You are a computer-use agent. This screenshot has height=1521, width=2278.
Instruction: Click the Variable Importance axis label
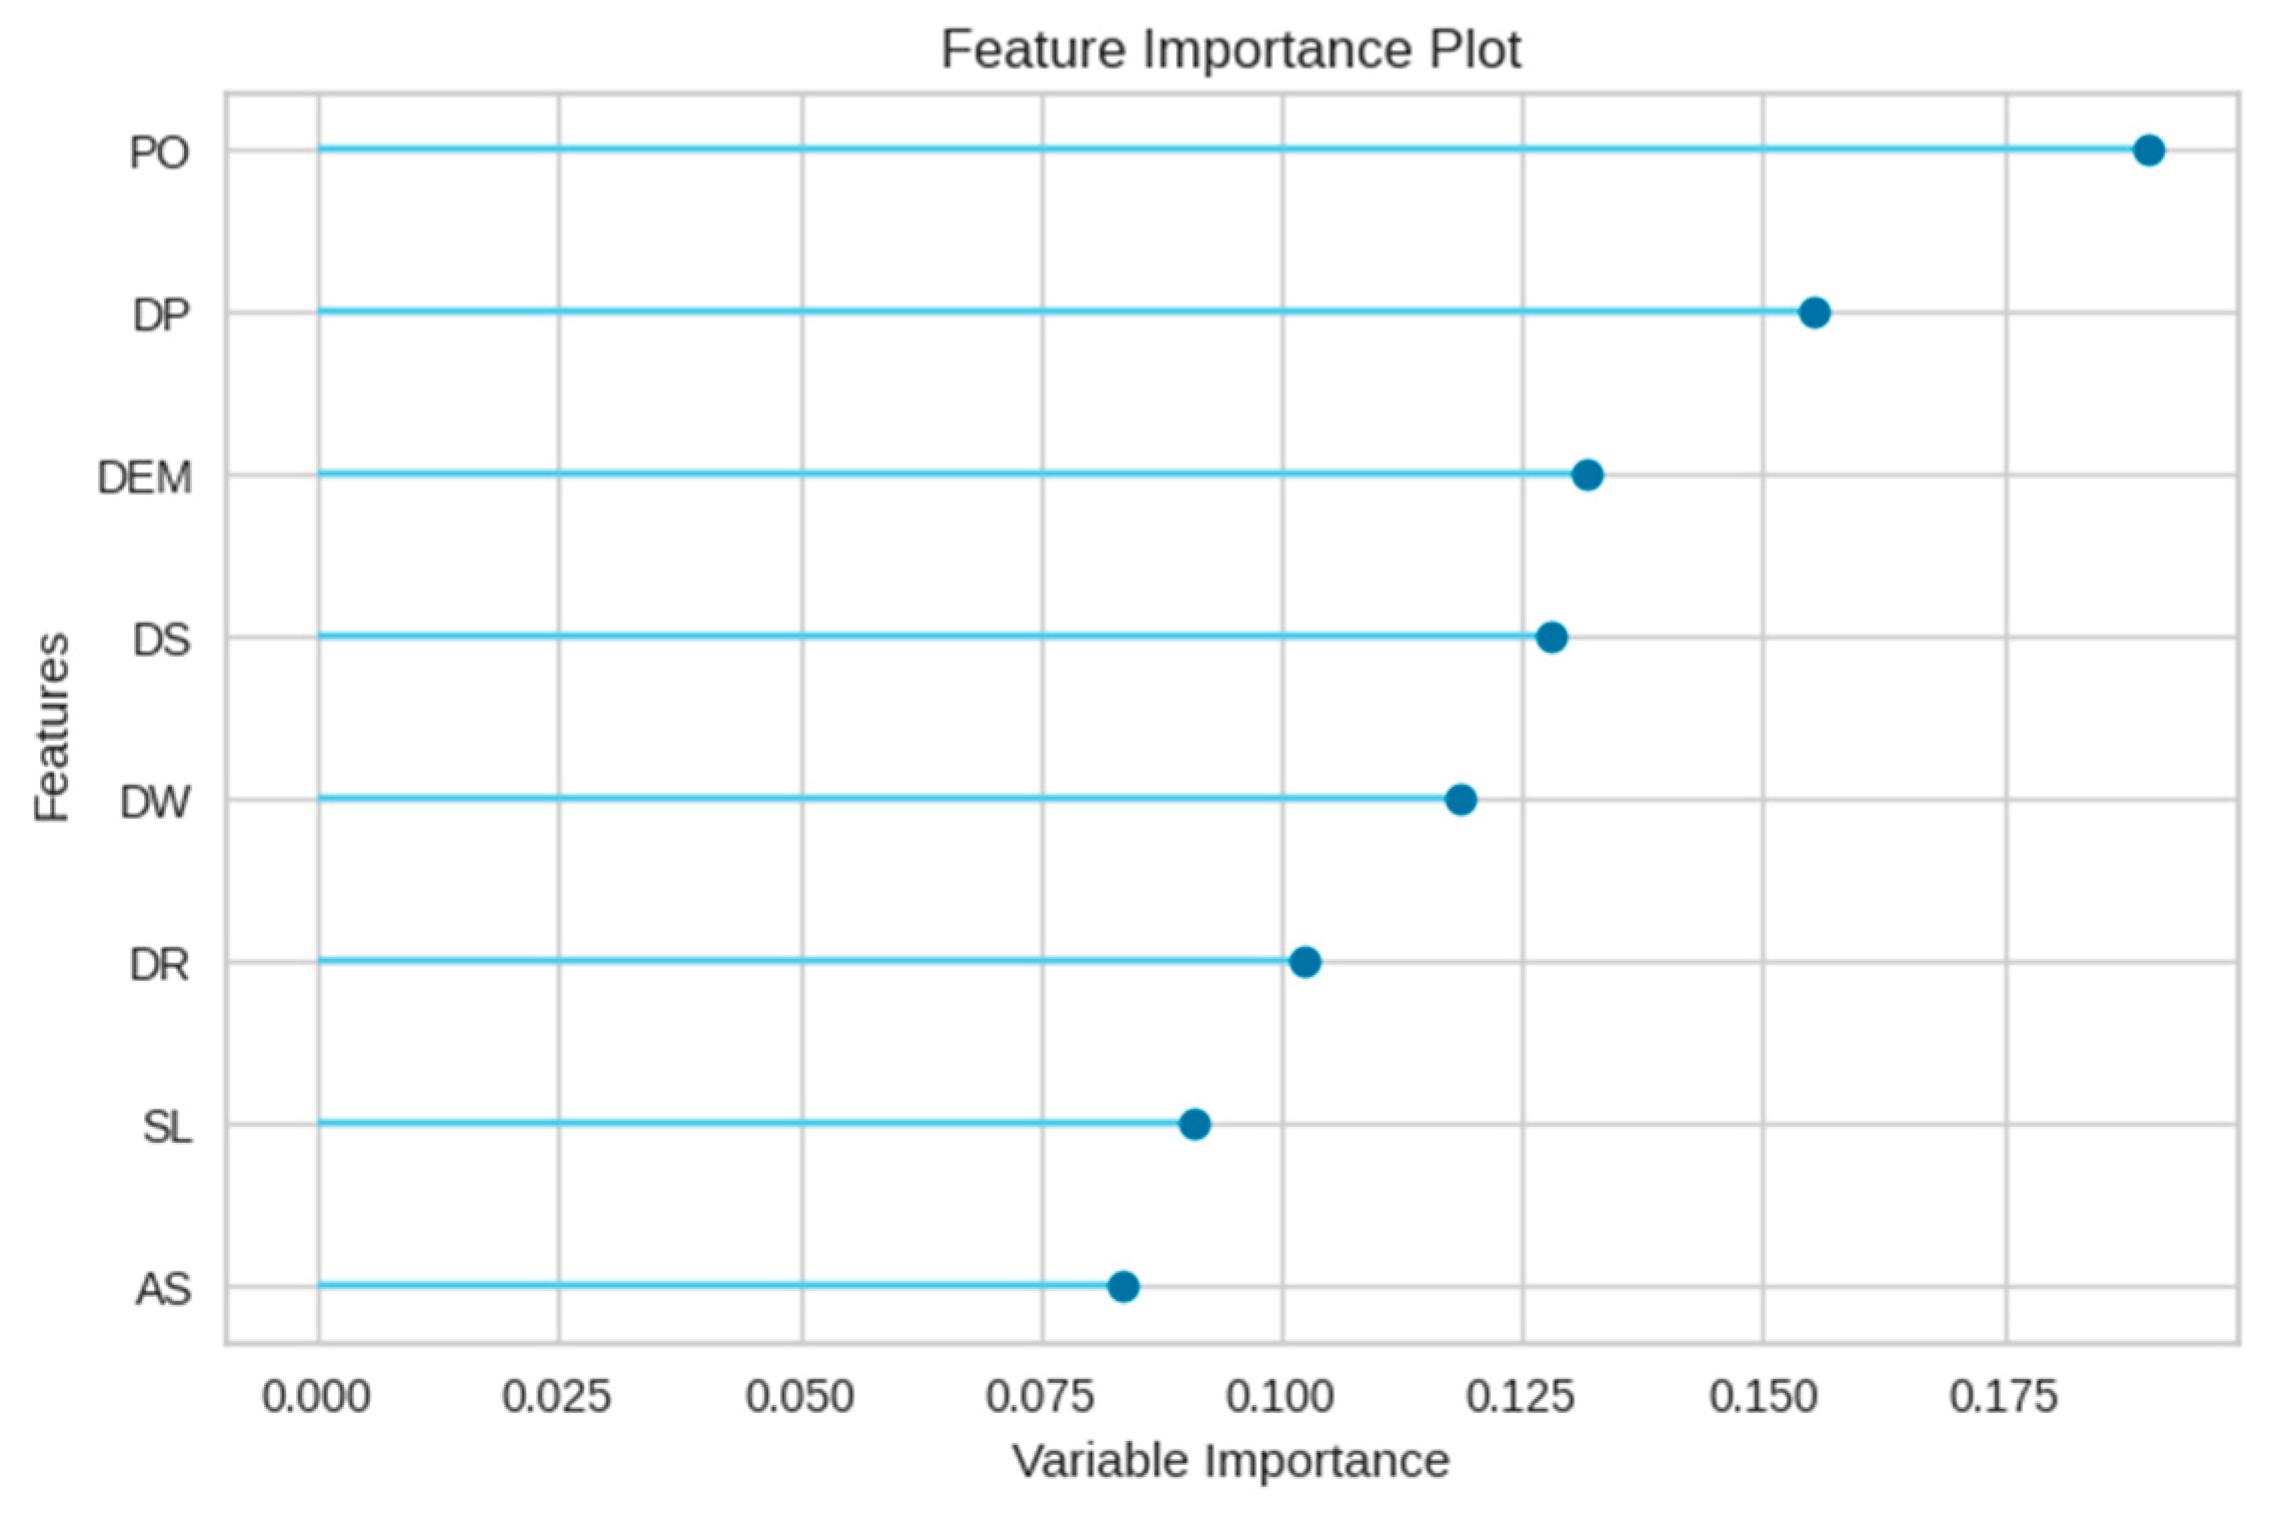[x=1230, y=1461]
